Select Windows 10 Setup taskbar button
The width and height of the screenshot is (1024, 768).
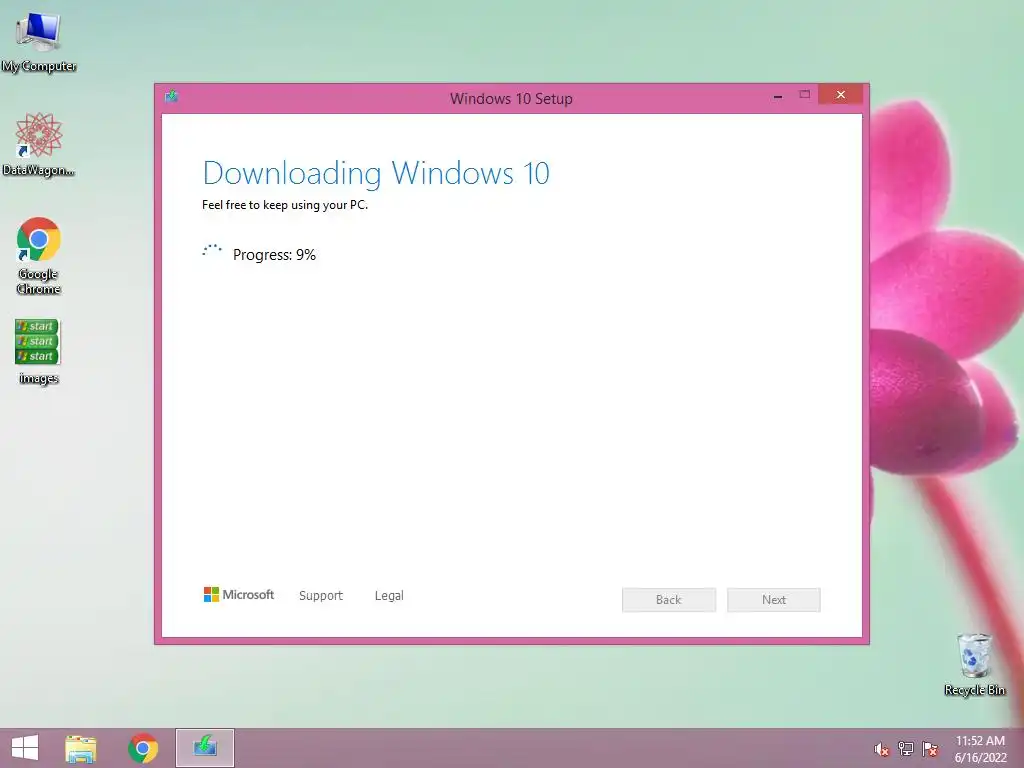tap(204, 748)
